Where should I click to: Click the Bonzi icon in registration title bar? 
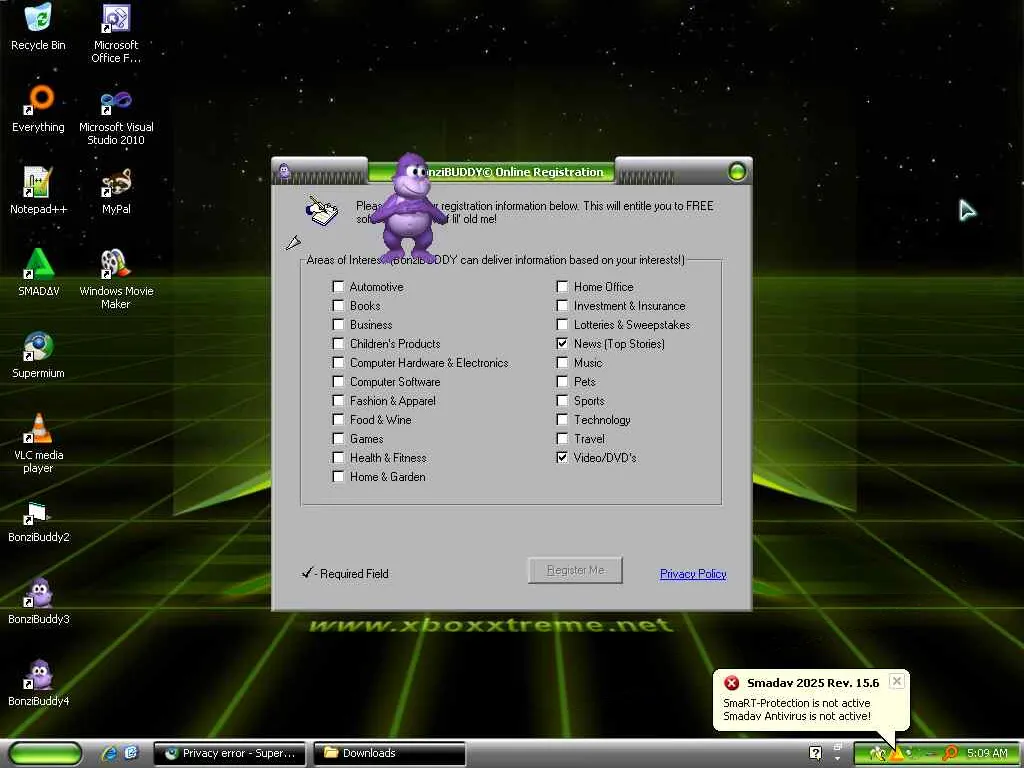click(x=284, y=172)
